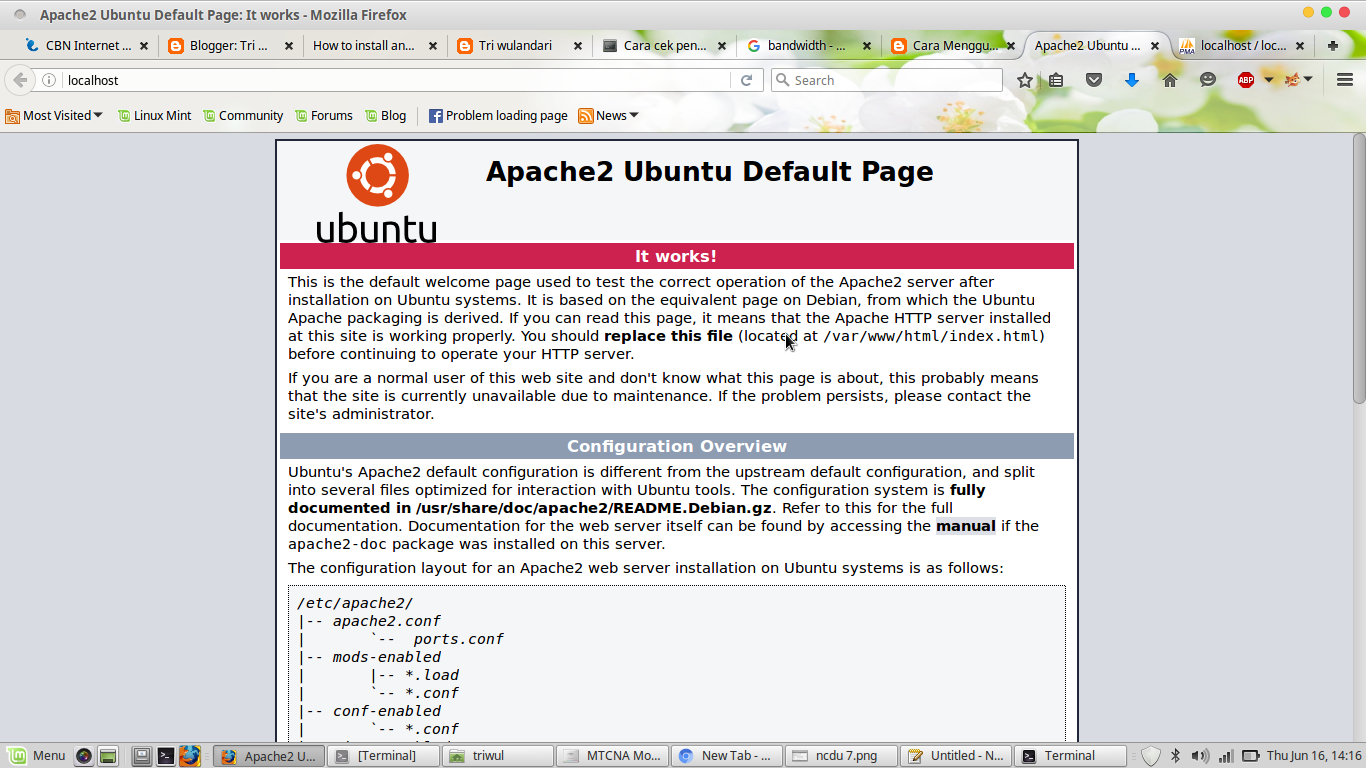The image size is (1366, 768).
Task: Click the Greasemonkey monkey icon
Action: [1293, 80]
